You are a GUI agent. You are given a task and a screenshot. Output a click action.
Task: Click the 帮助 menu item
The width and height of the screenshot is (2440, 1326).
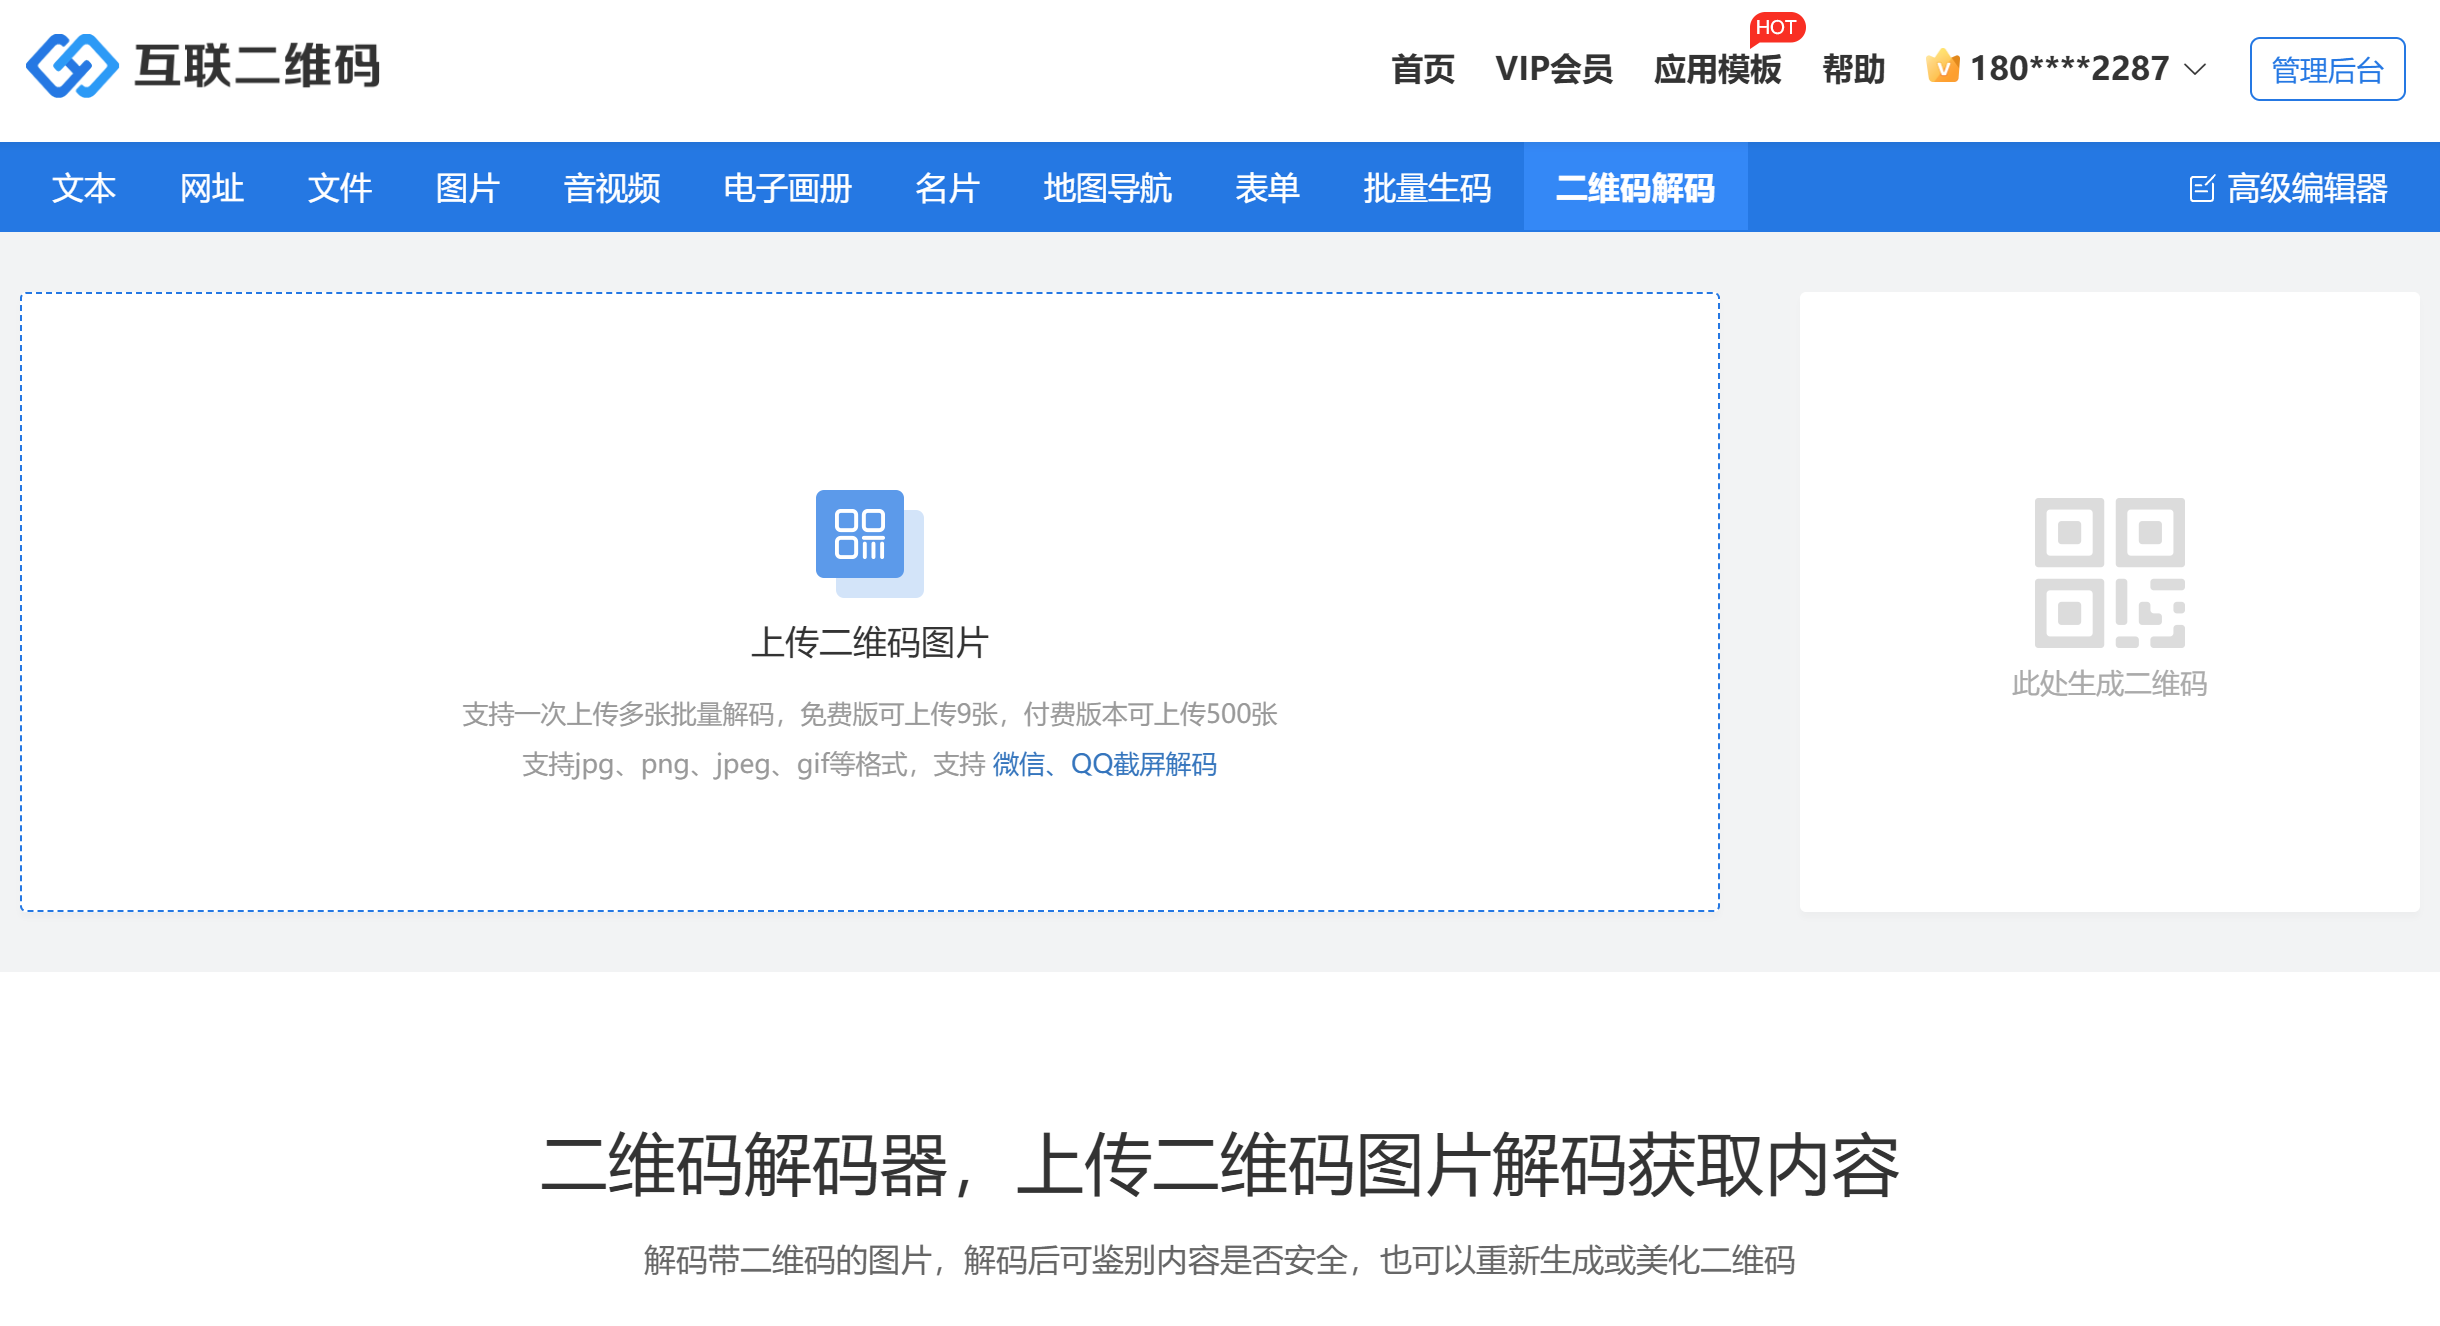[x=1853, y=68]
